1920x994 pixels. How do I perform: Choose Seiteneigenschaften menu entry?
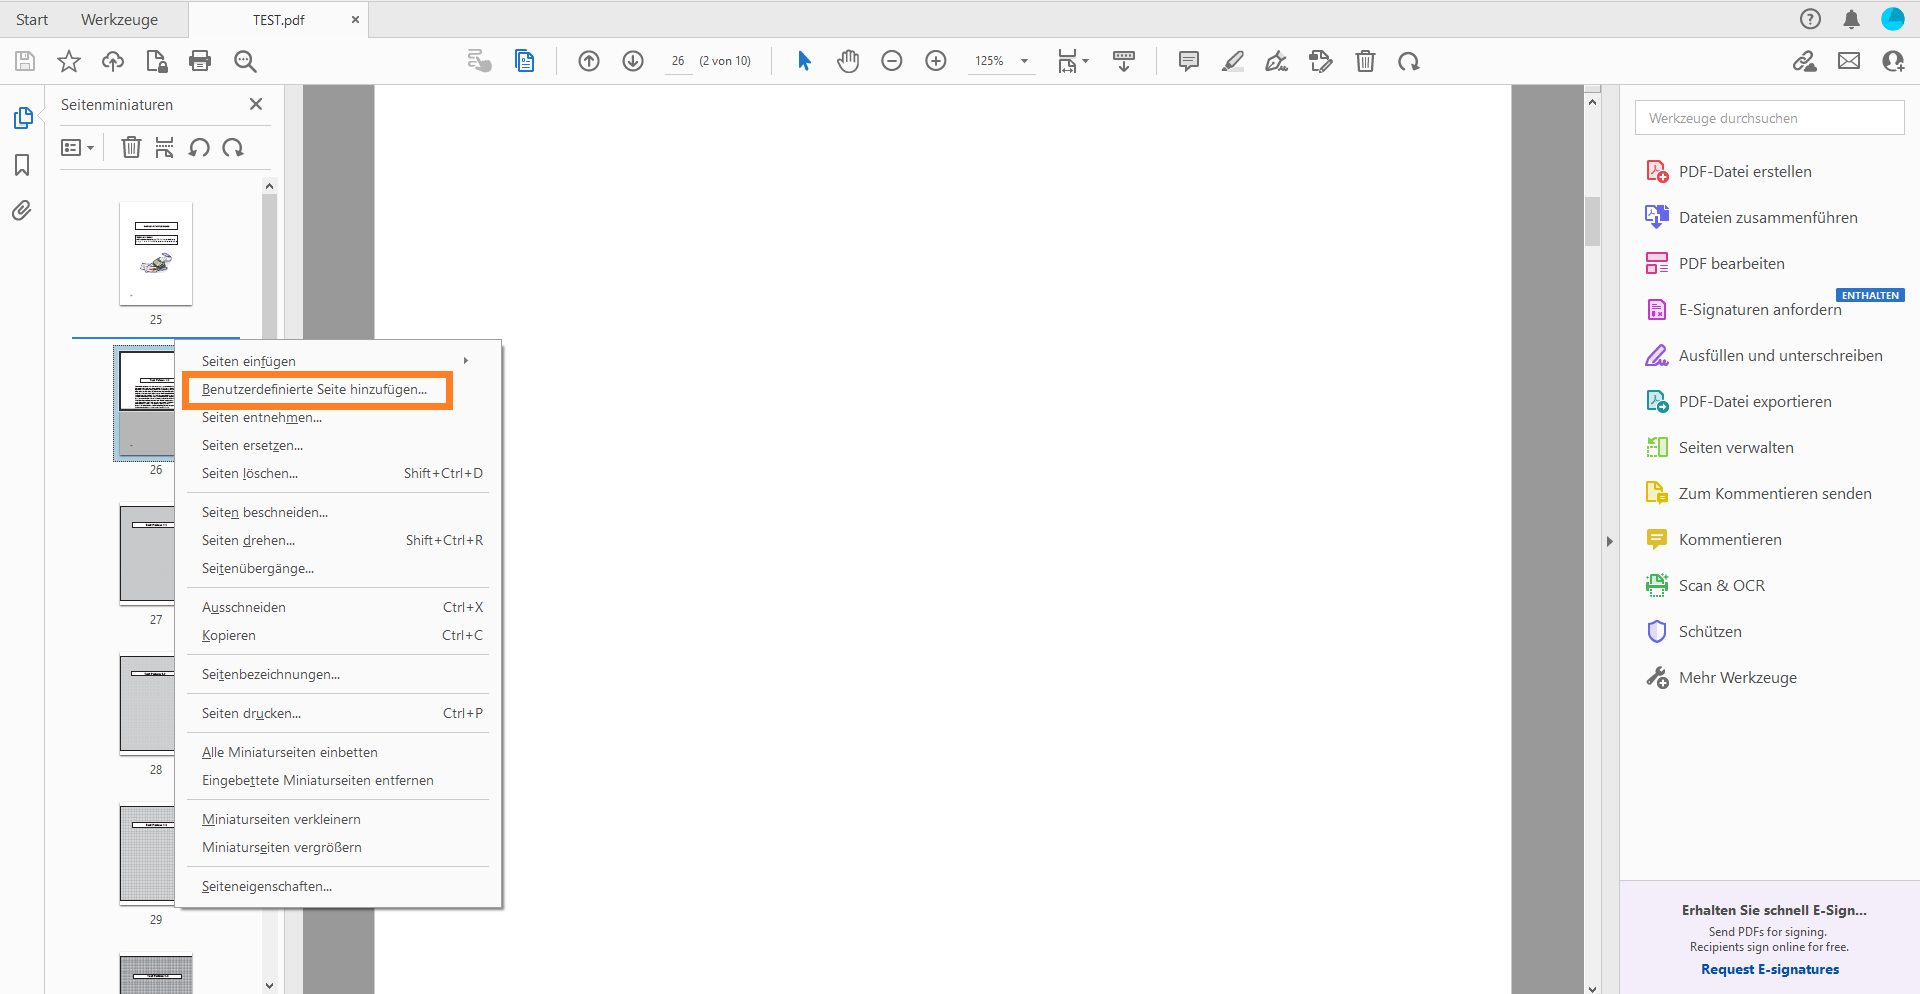pos(267,886)
